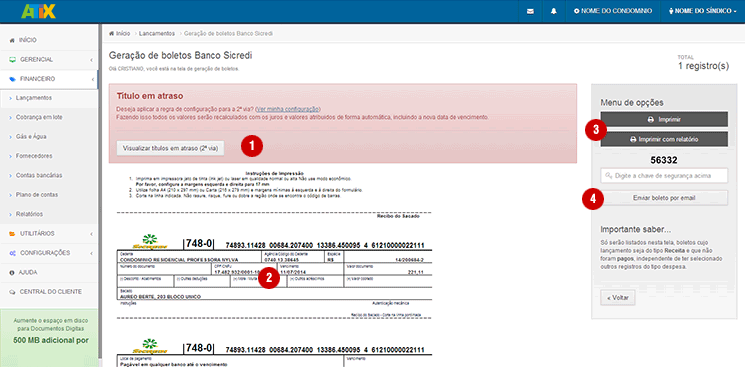The height and width of the screenshot is (367, 745).
Task: Click 'Imprimir com relatório' button
Action: pos(664,139)
